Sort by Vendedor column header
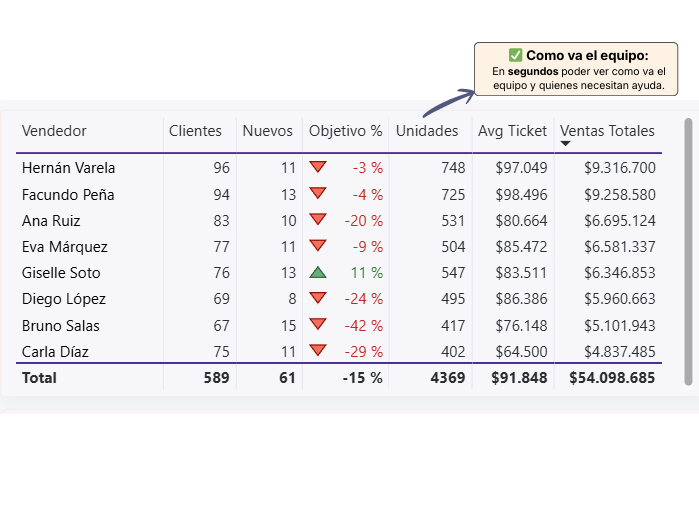Screen dimensions: 699x514 click(54, 131)
